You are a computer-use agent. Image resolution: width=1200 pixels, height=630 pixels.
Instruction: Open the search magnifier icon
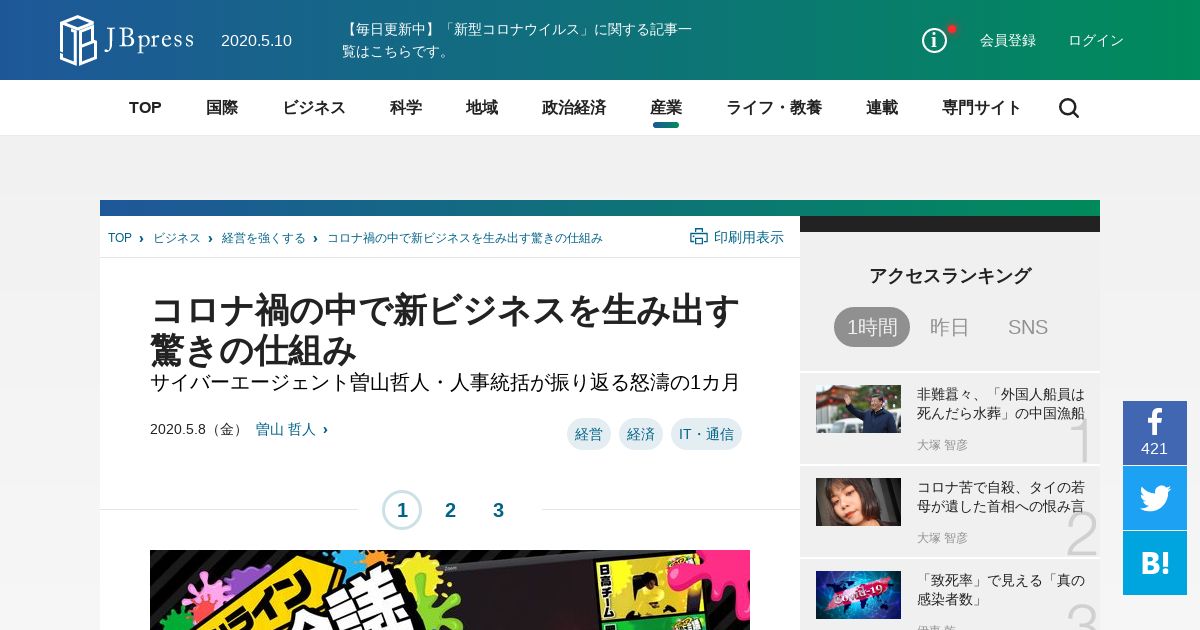(1069, 108)
